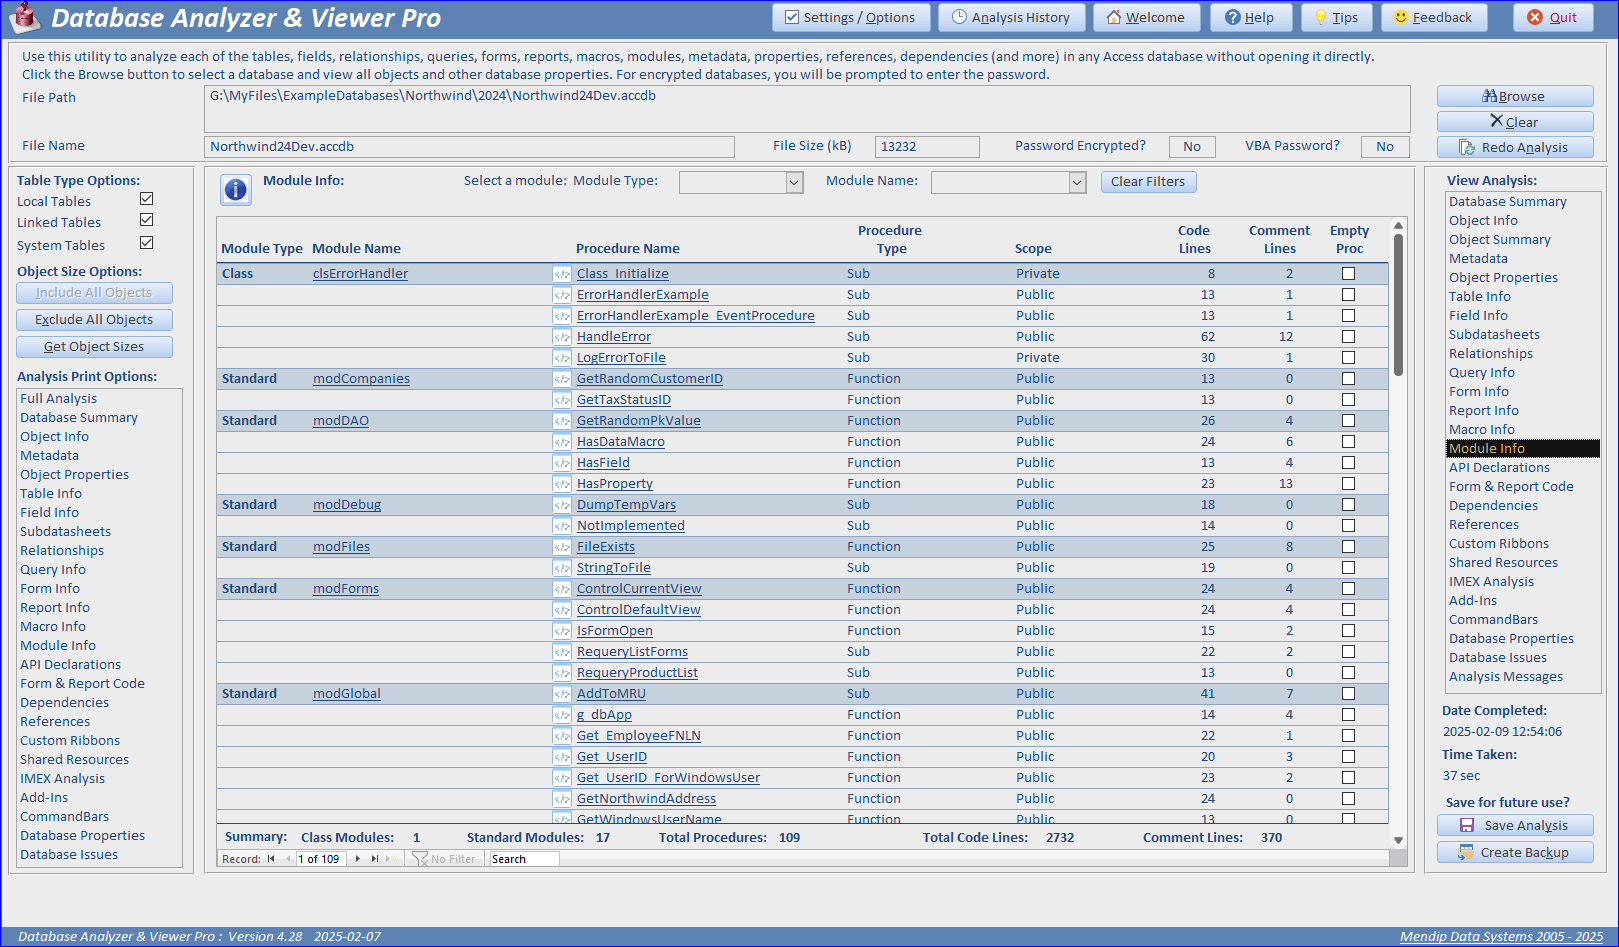Screen dimensions: 1619x947
Task: Click code icon beside IsFormOpen
Action: click(562, 631)
